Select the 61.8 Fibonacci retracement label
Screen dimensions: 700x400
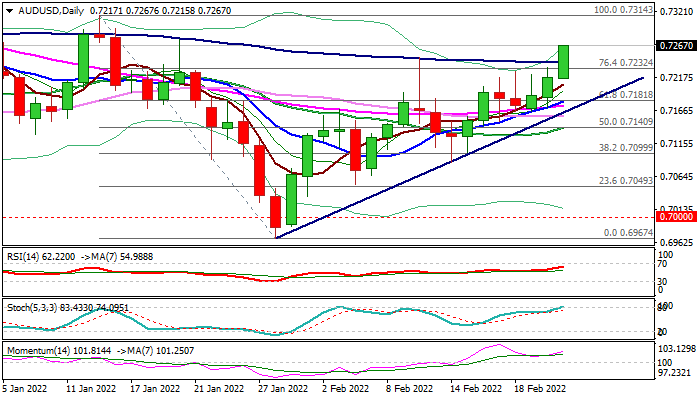[625, 95]
